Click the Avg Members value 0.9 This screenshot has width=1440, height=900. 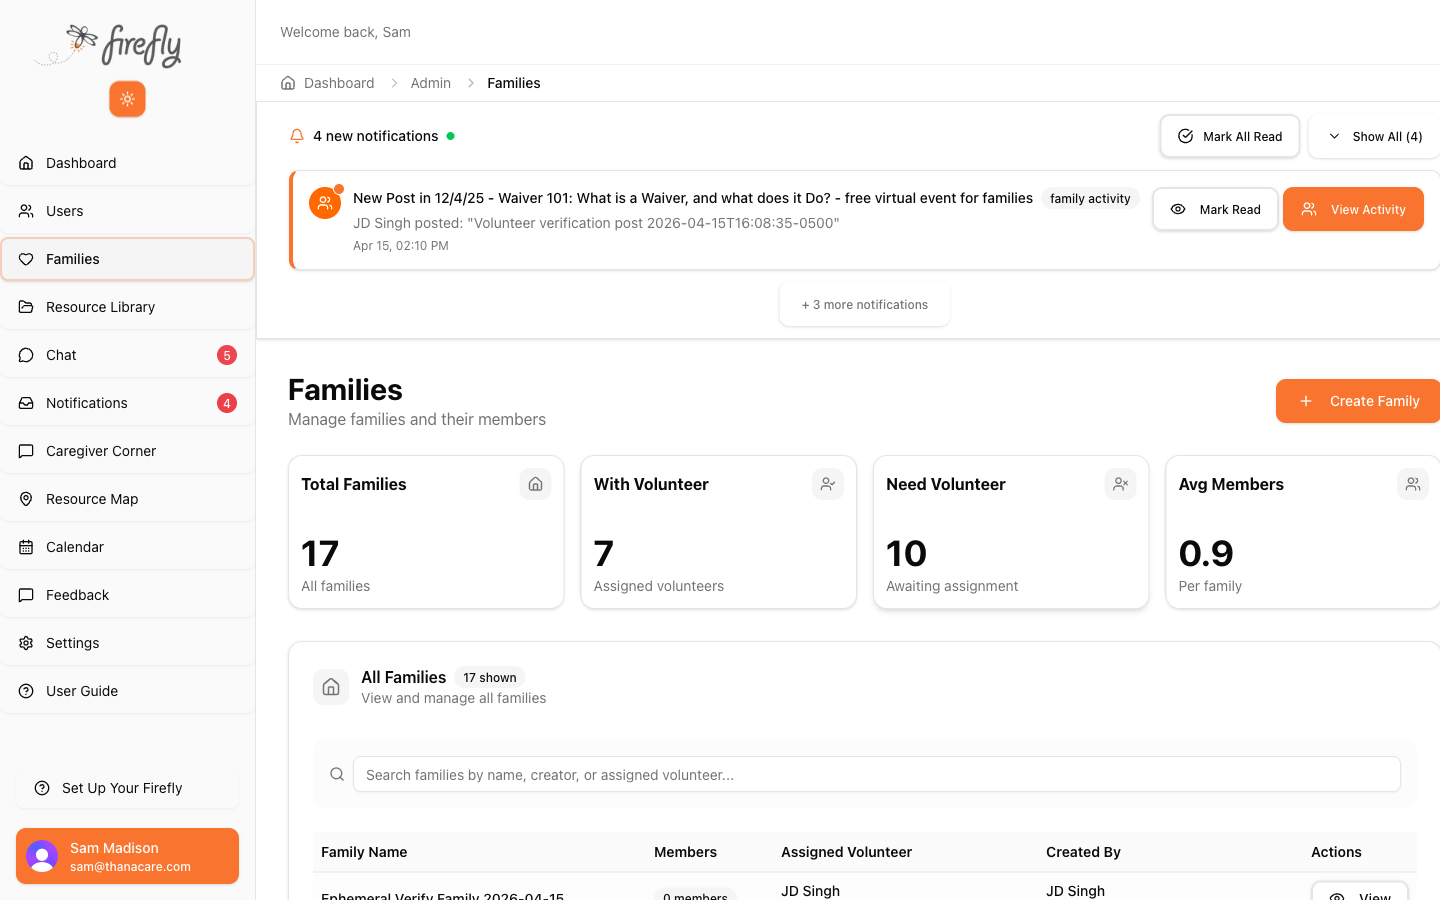pyautogui.click(x=1206, y=553)
